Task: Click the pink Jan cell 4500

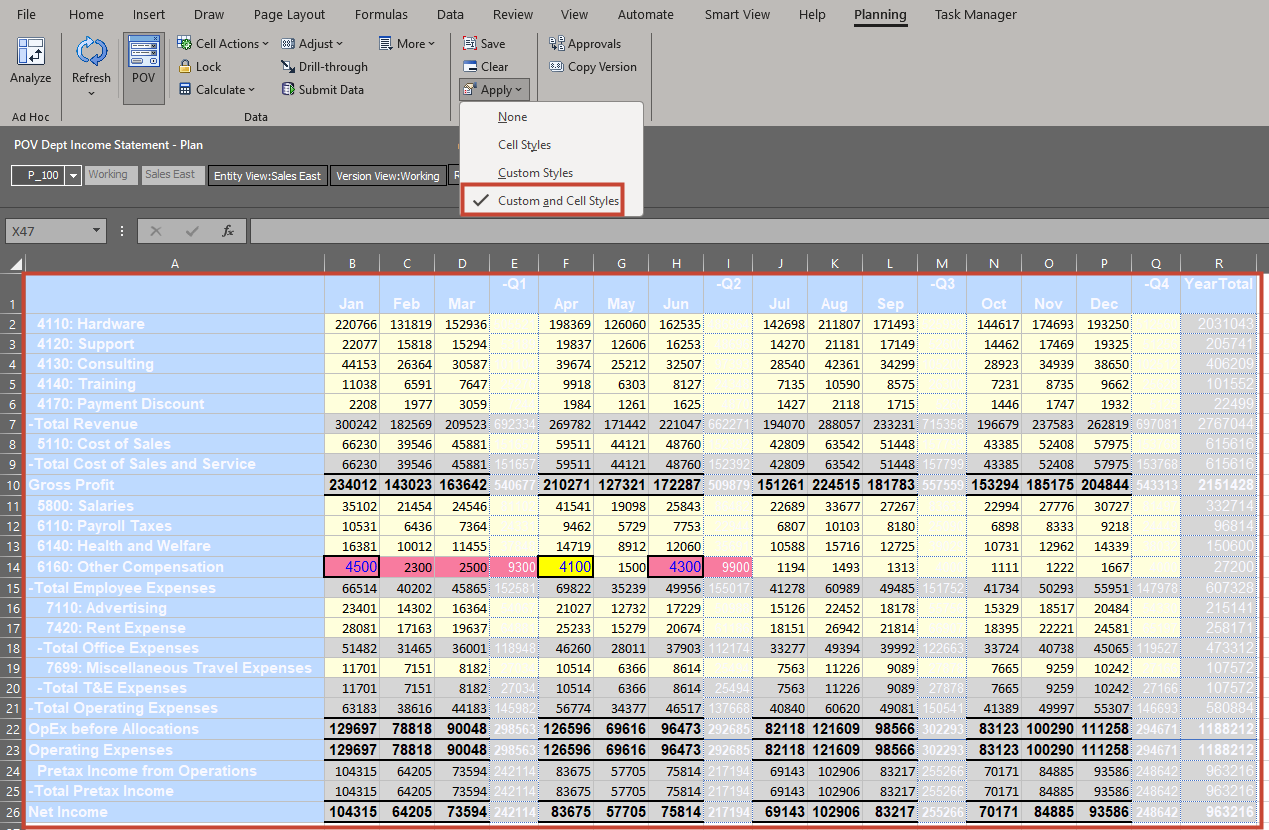Action: point(351,567)
